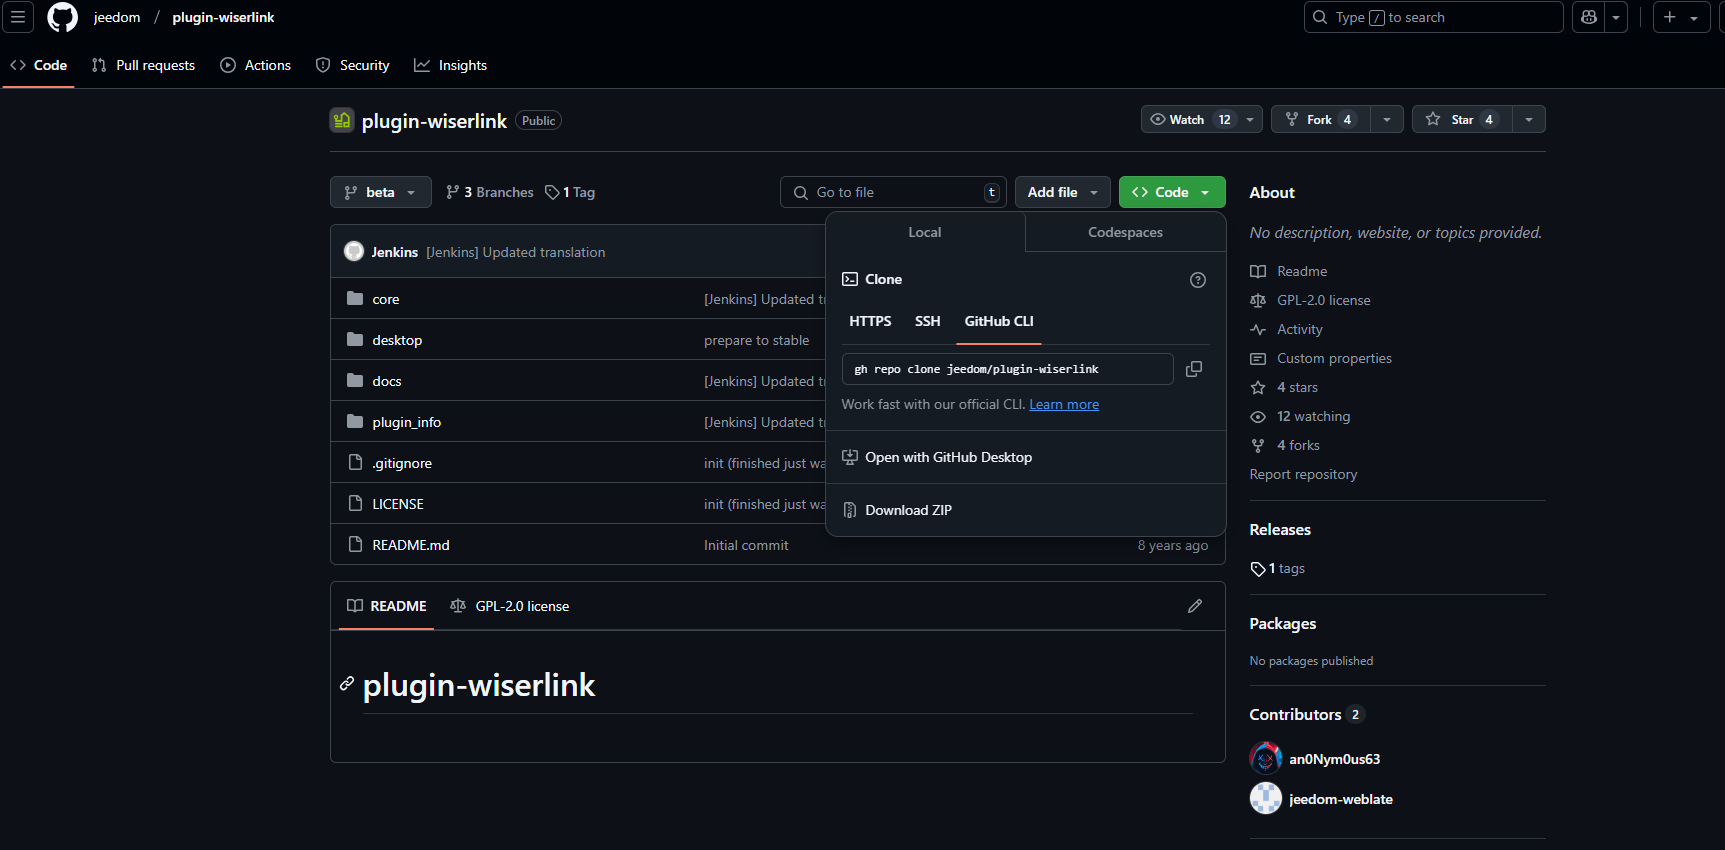Switch to the Codespaces tab
Screen dimensions: 1725x850
click(x=1126, y=232)
